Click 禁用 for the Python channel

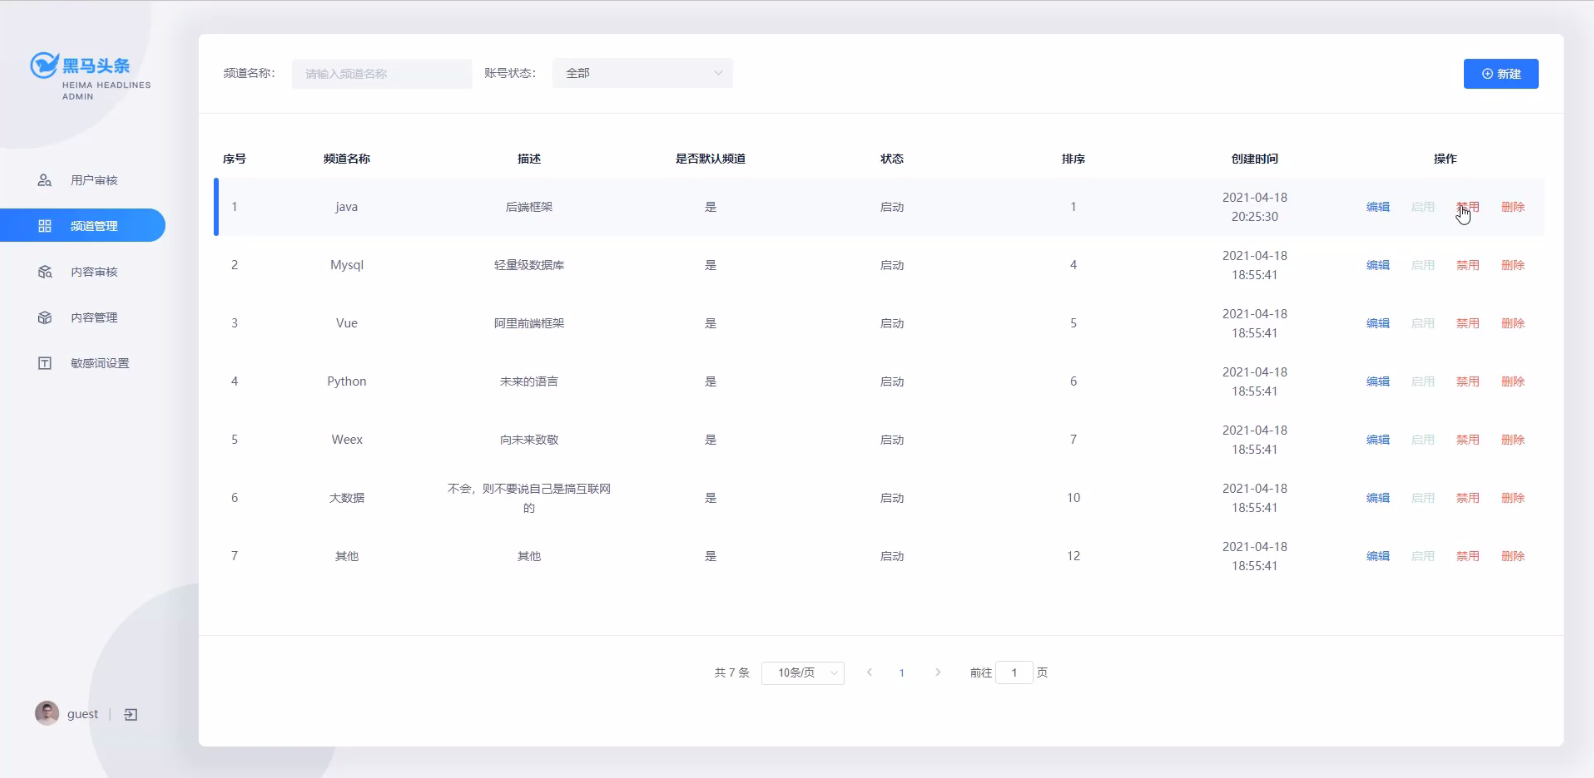click(1468, 381)
